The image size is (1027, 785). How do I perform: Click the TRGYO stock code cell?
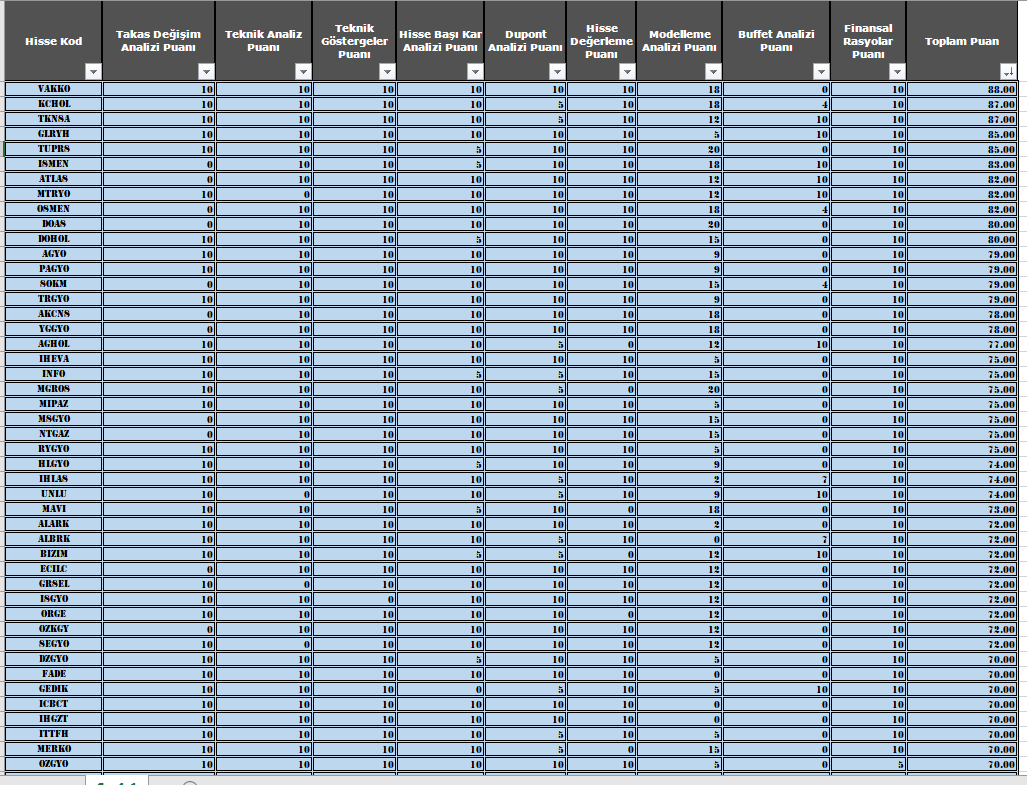[54, 299]
